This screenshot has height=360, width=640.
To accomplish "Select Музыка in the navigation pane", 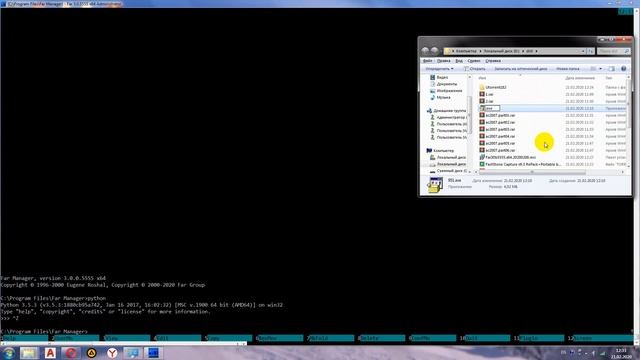I will coord(440,98).
